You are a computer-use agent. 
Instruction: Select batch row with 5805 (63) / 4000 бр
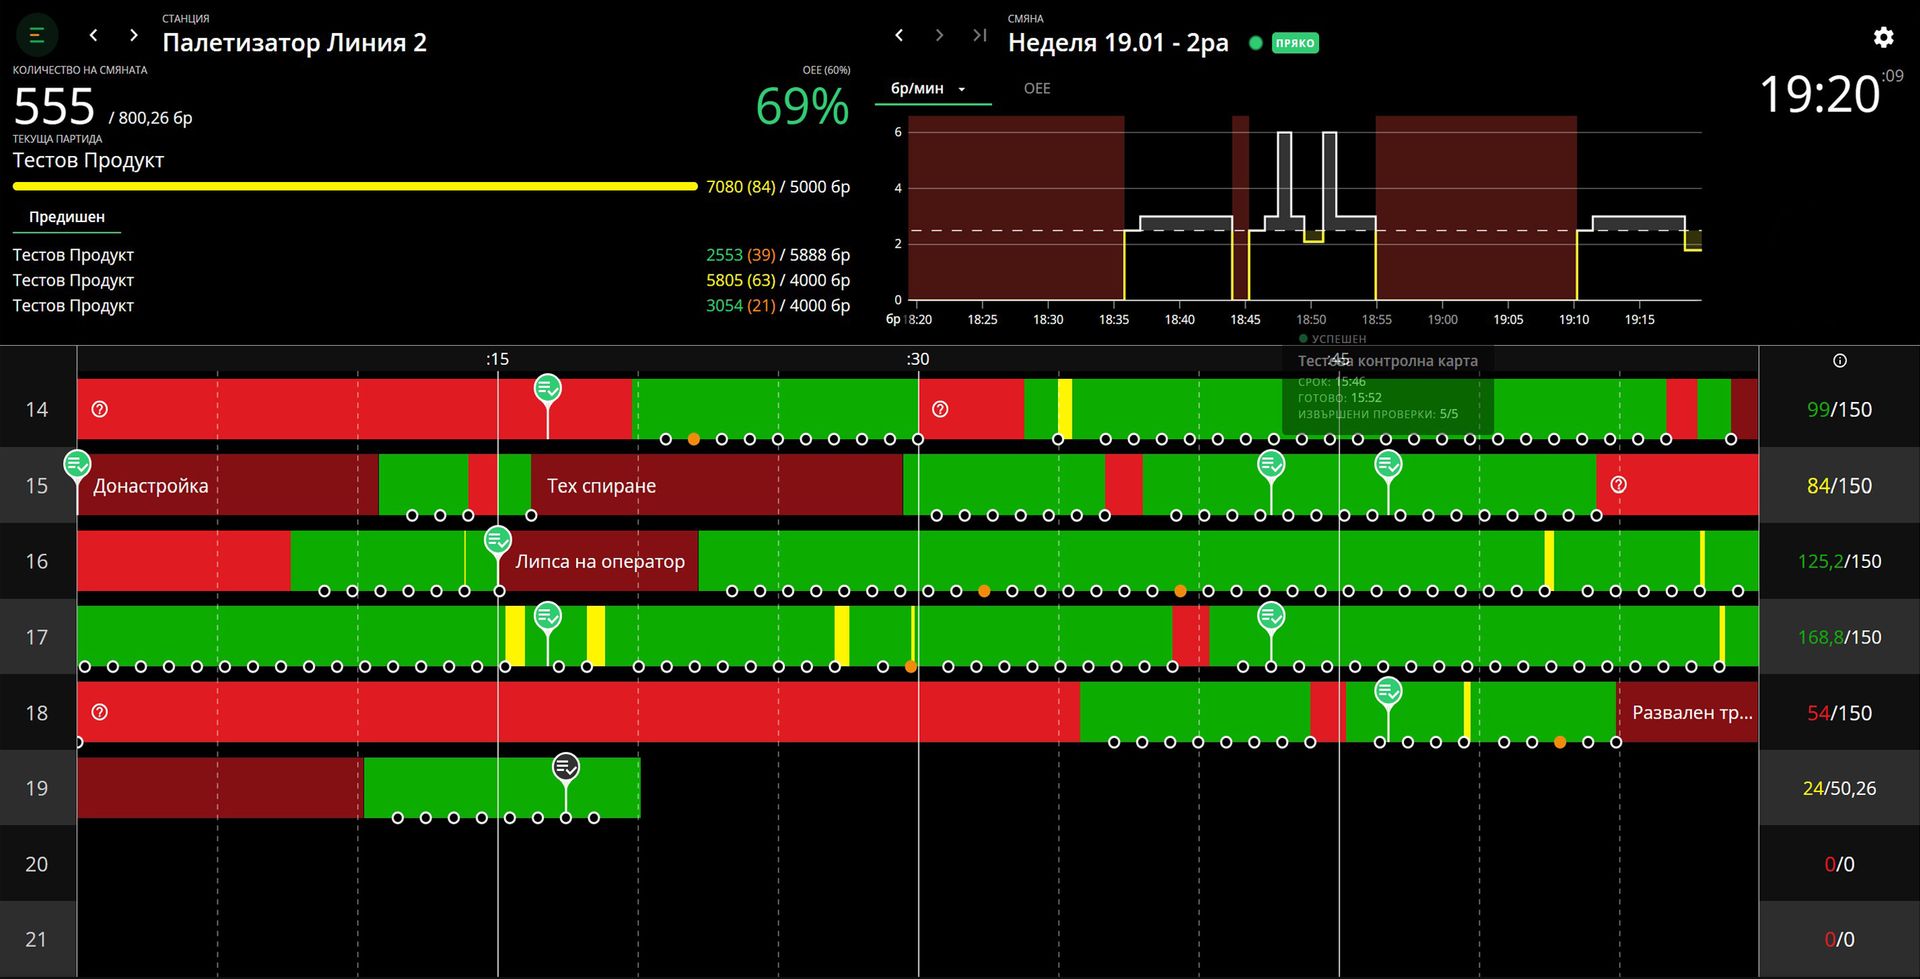[431, 280]
